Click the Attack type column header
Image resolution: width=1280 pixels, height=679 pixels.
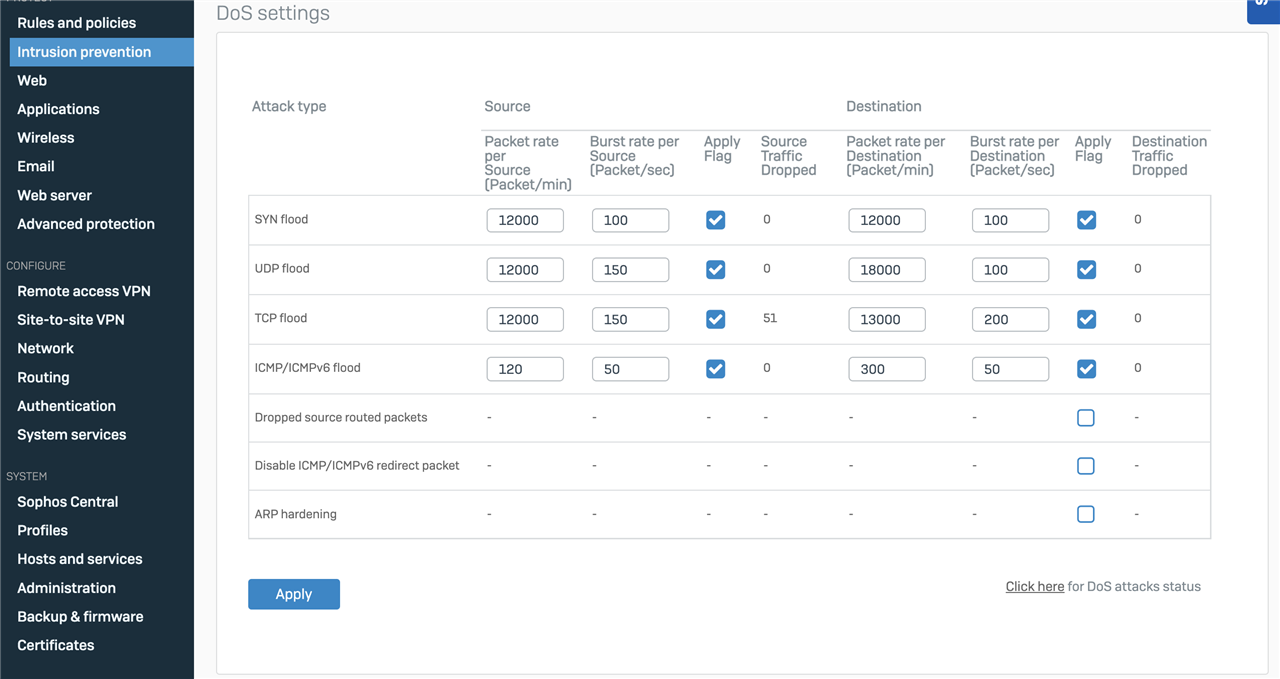(x=289, y=106)
